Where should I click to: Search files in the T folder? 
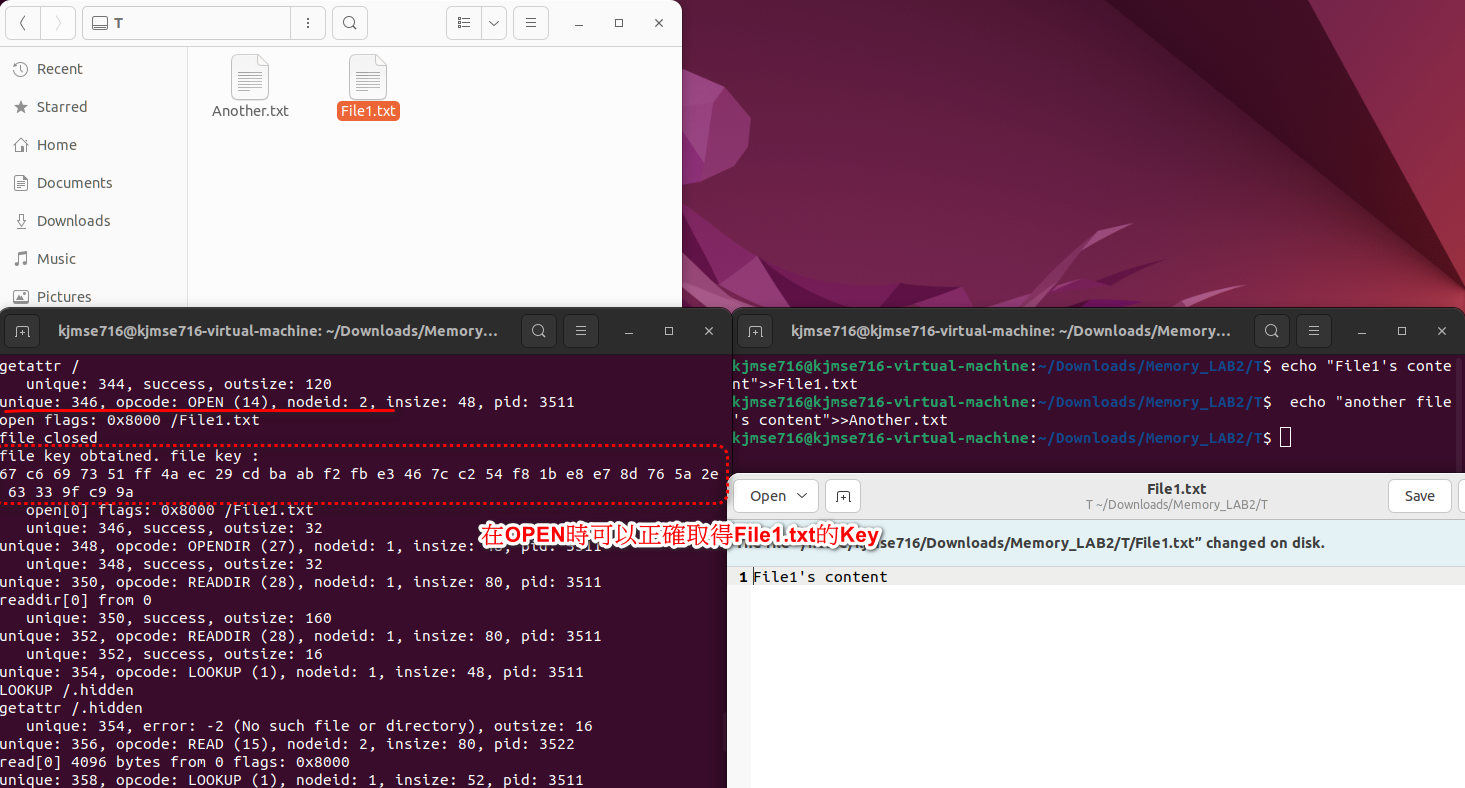tap(350, 22)
